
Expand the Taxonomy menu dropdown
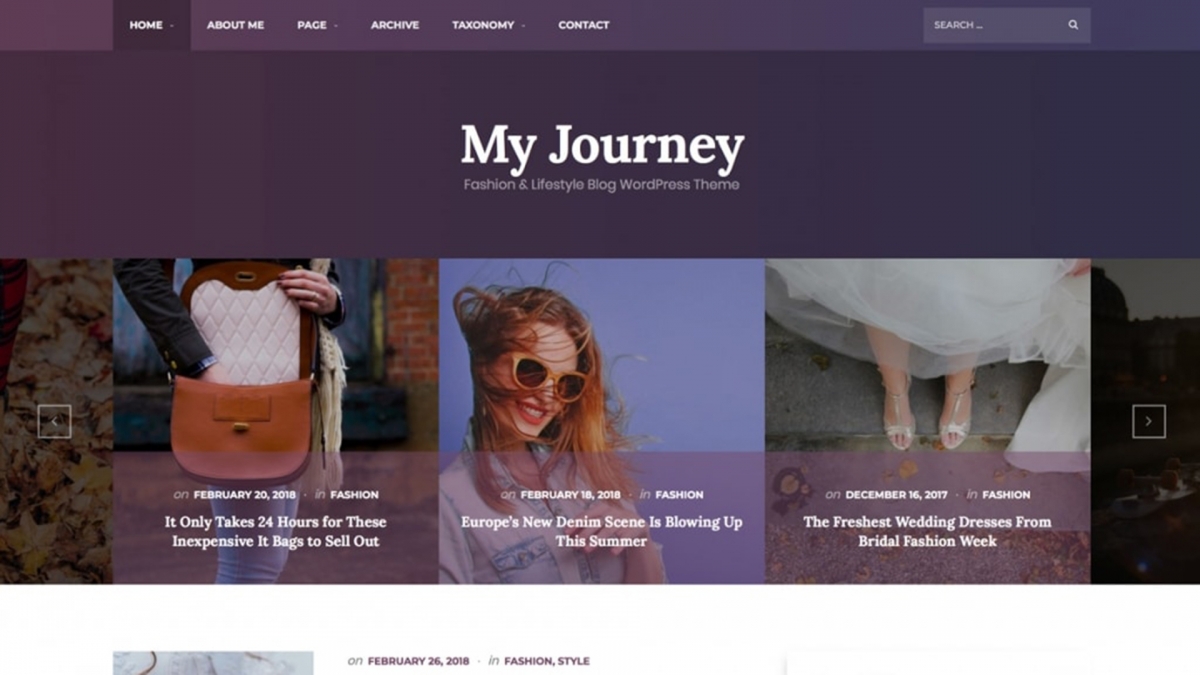[488, 25]
